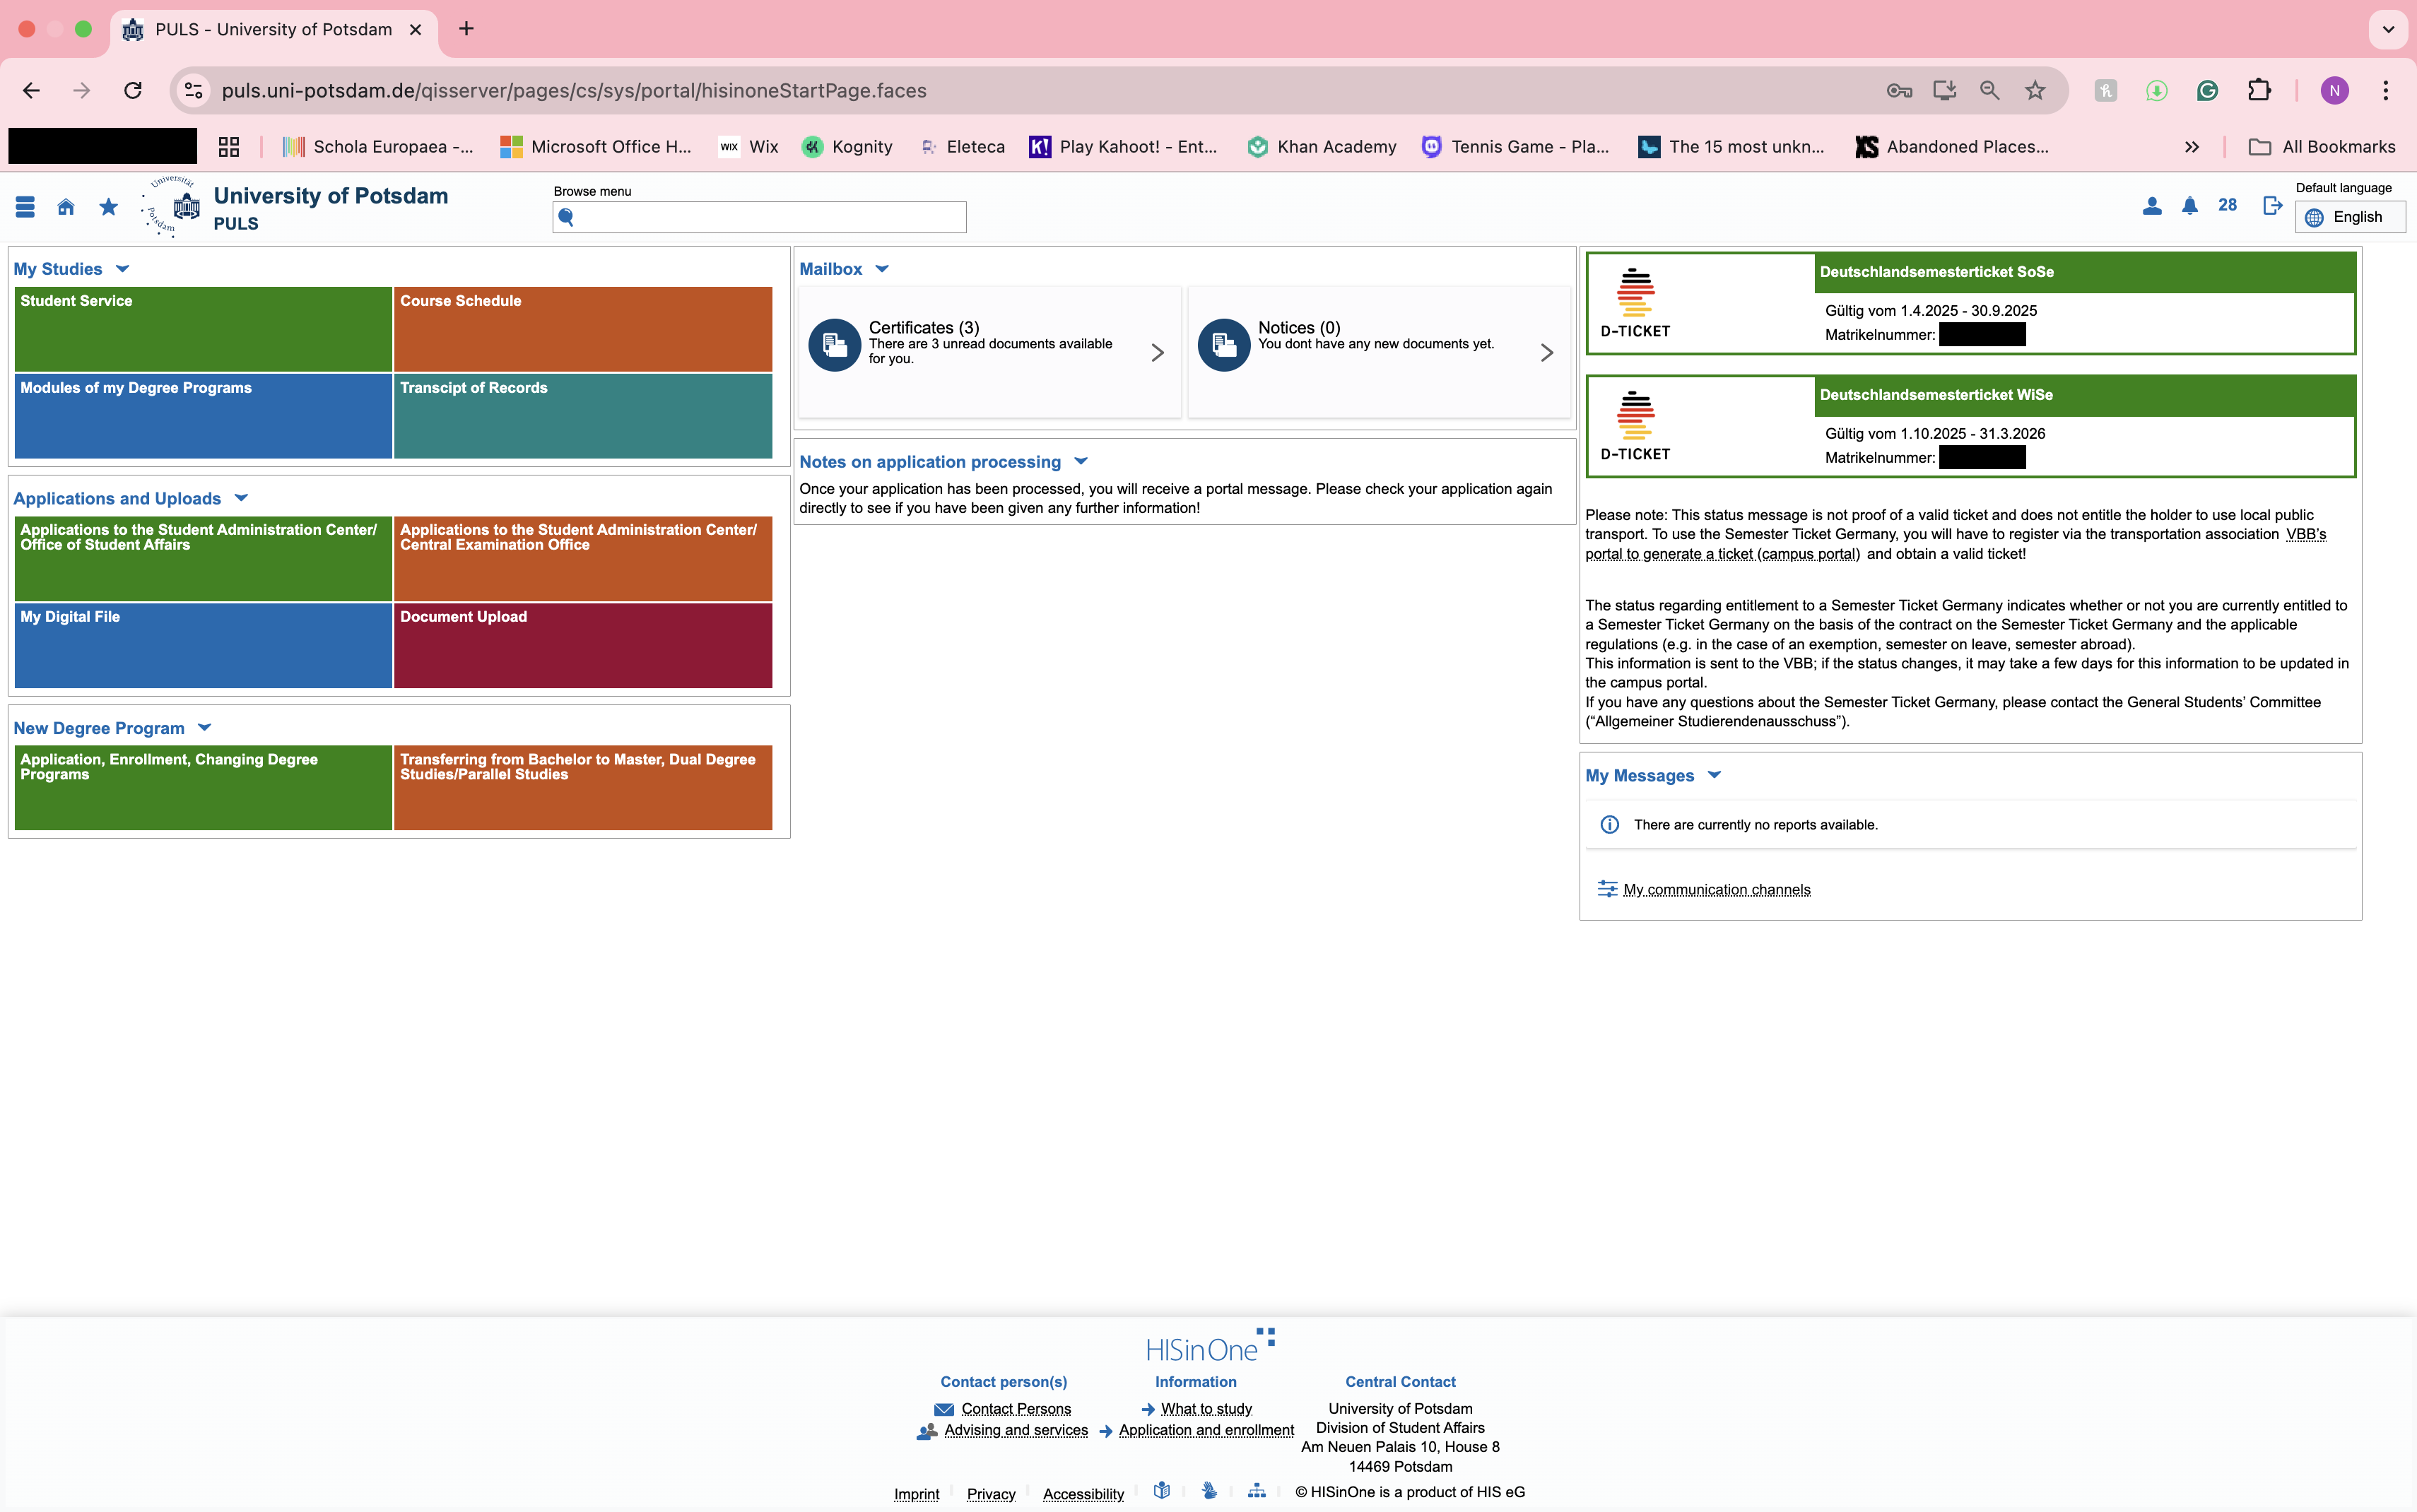This screenshot has width=2417, height=1512.
Task: Collapse the My Messages section
Action: tap(1714, 775)
